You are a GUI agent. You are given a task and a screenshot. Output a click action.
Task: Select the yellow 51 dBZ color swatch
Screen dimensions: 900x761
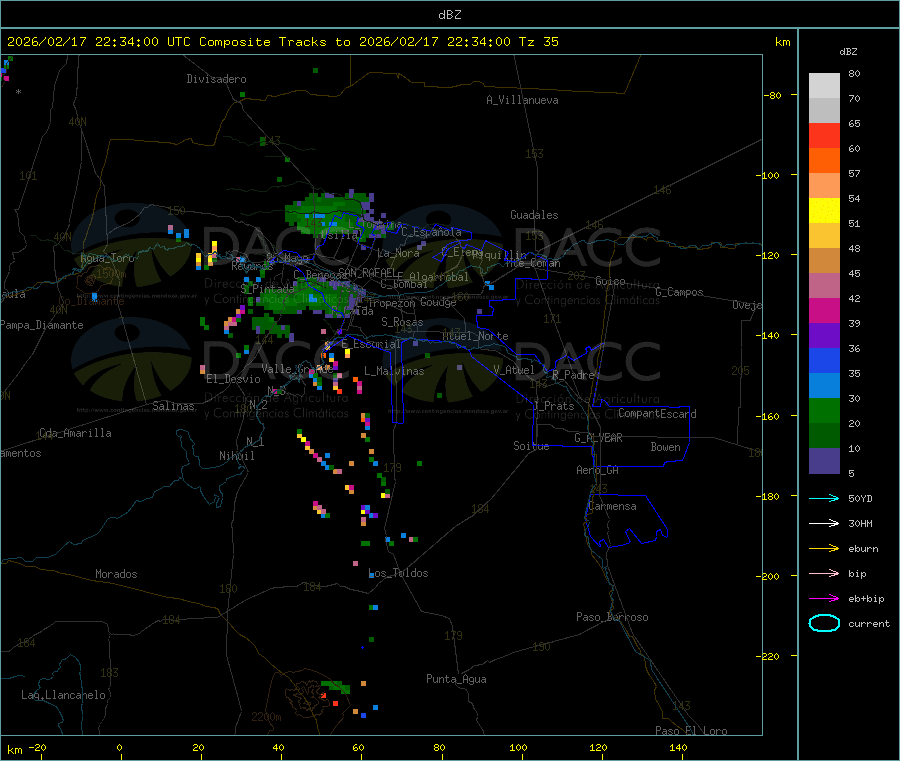tap(824, 210)
